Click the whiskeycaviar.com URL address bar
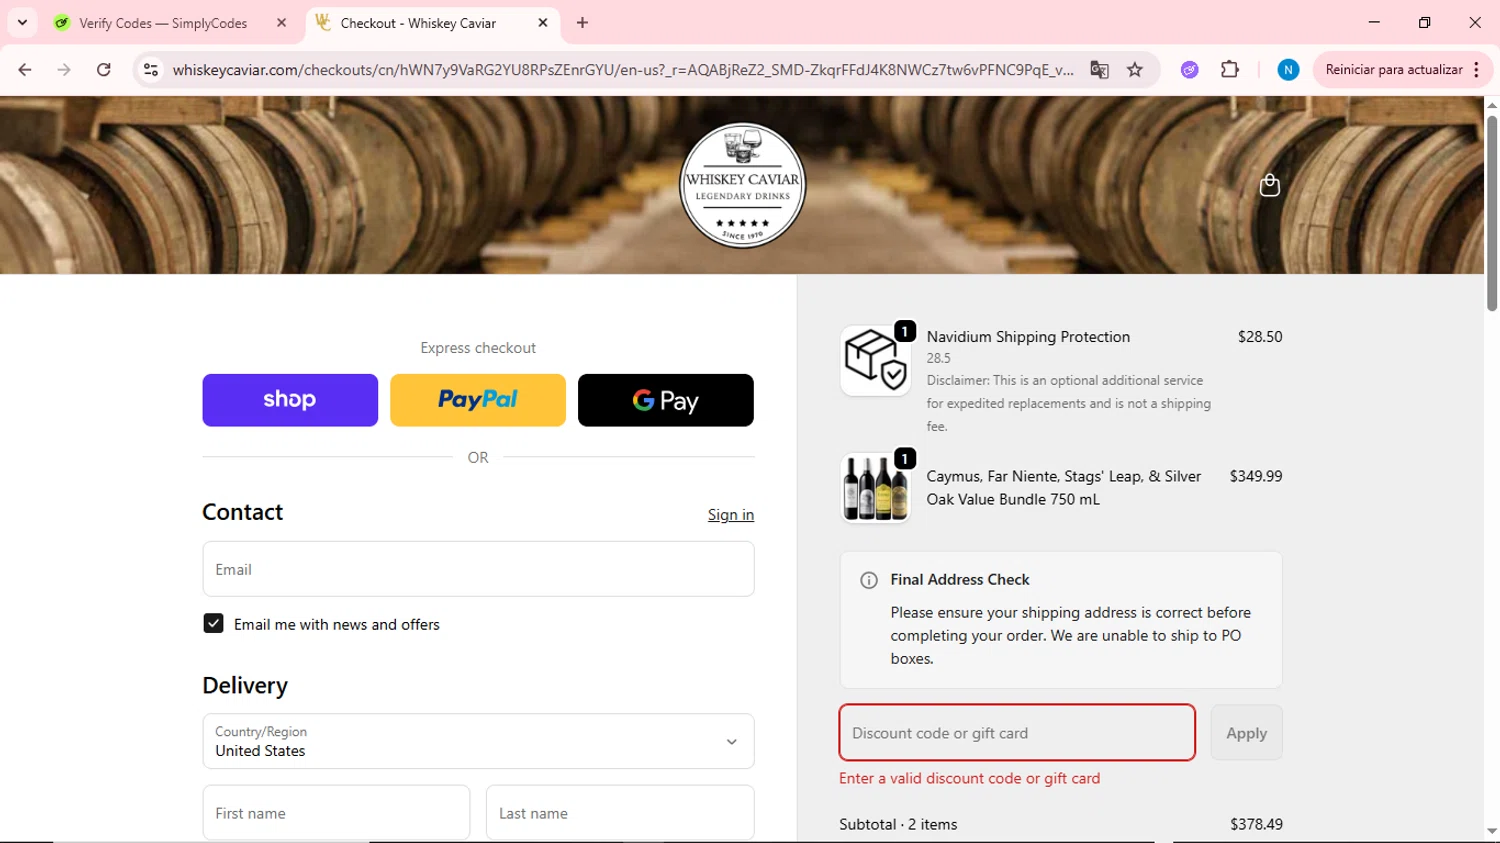The width and height of the screenshot is (1500, 843). [x=622, y=70]
